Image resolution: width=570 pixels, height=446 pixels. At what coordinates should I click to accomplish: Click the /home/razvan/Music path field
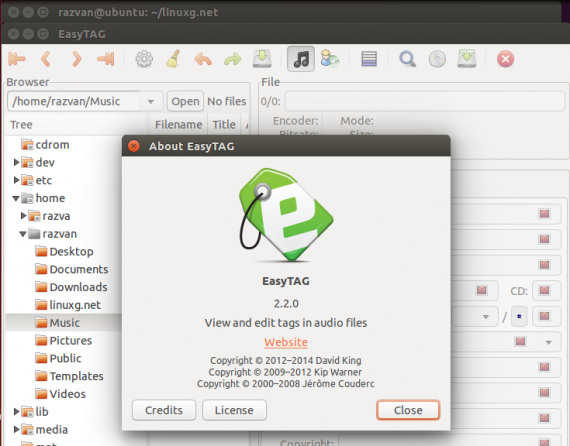[x=74, y=101]
